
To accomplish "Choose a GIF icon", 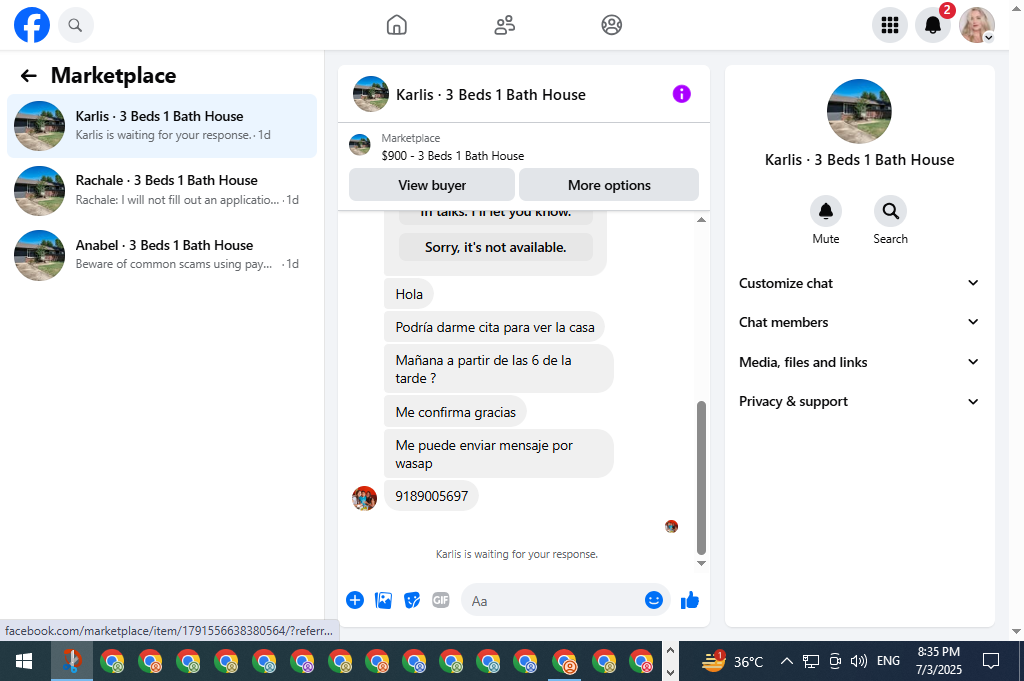I will (x=441, y=600).
